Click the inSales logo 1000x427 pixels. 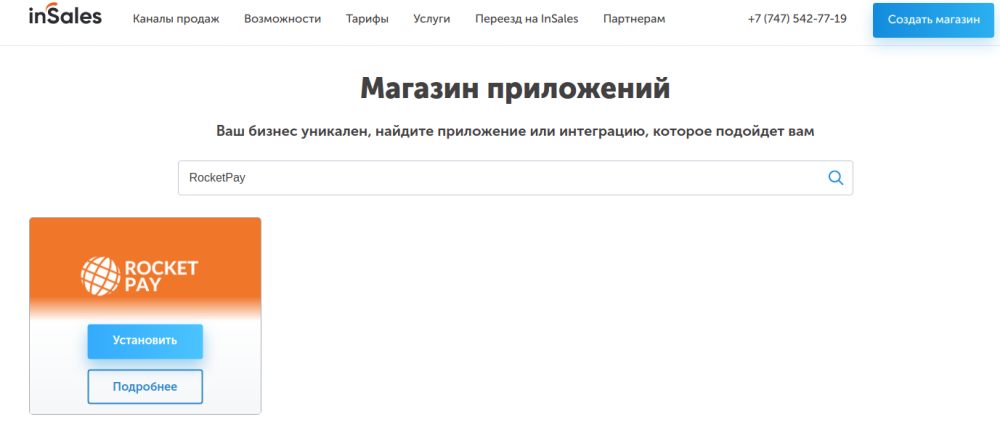(x=65, y=15)
